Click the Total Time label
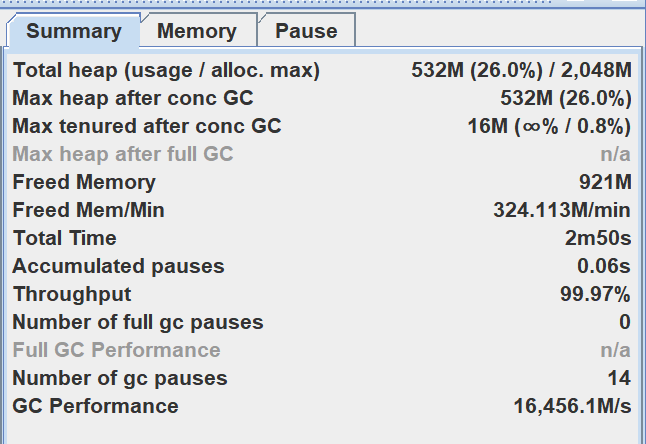Image resolution: width=646 pixels, height=444 pixels. click(65, 239)
